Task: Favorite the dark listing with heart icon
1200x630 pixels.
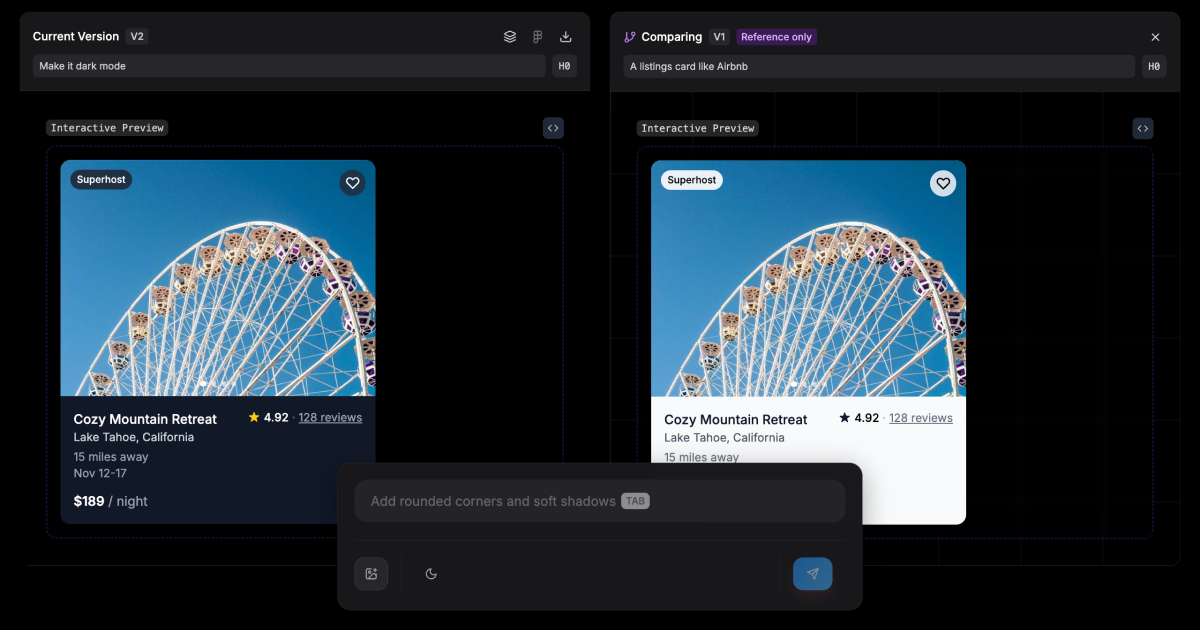Action: point(352,183)
